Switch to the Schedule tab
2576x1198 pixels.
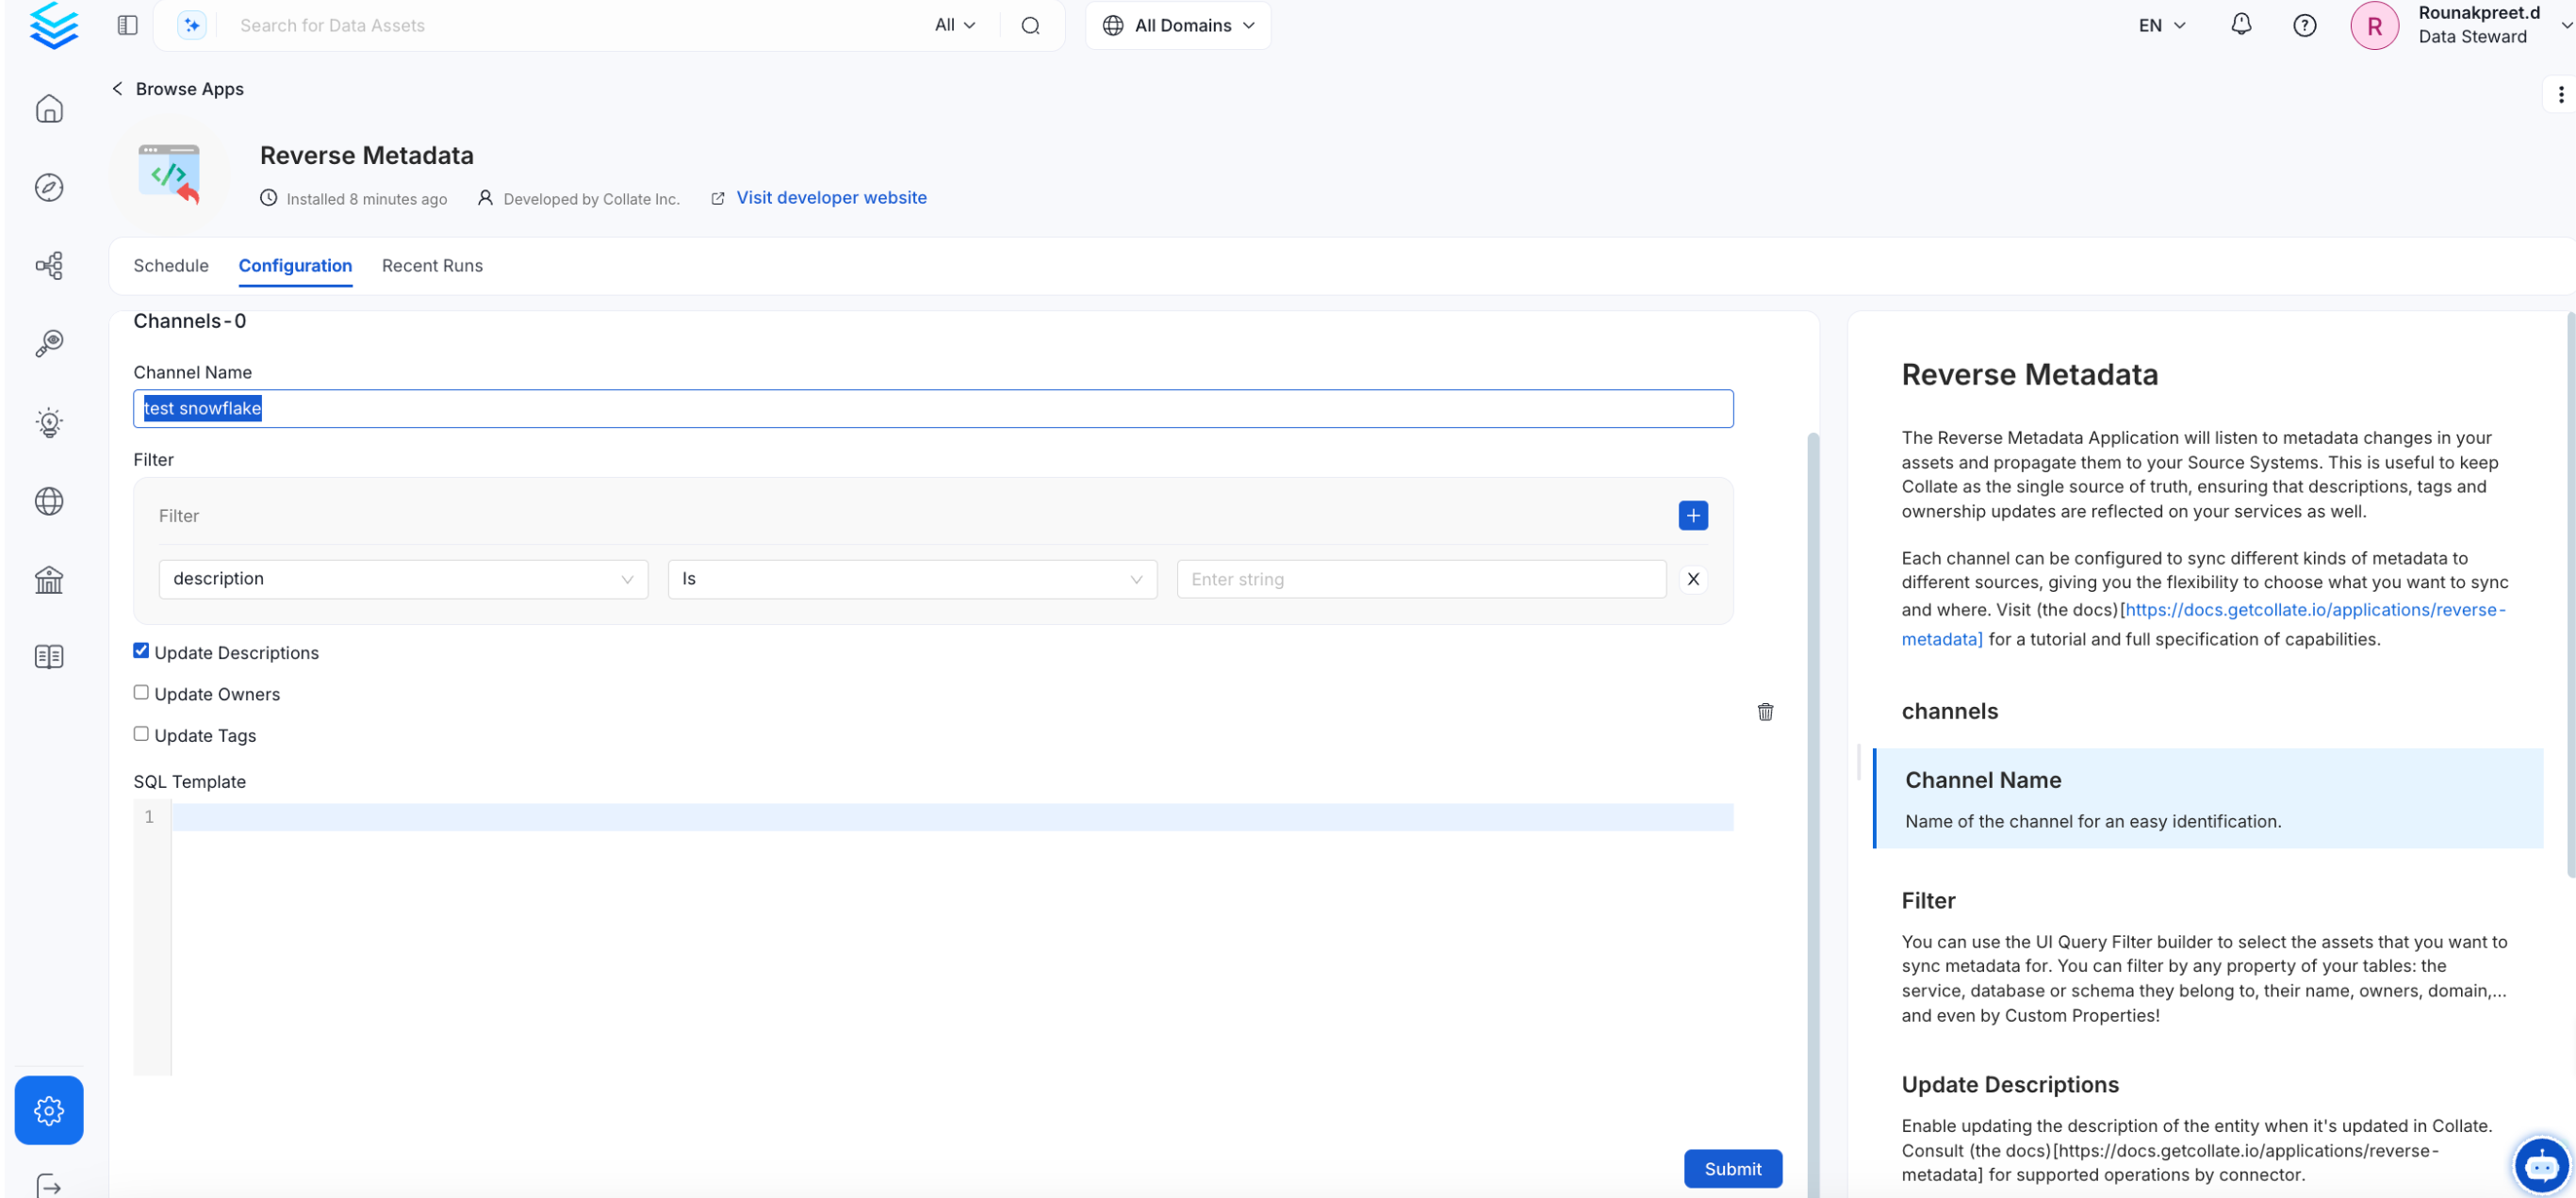171,265
